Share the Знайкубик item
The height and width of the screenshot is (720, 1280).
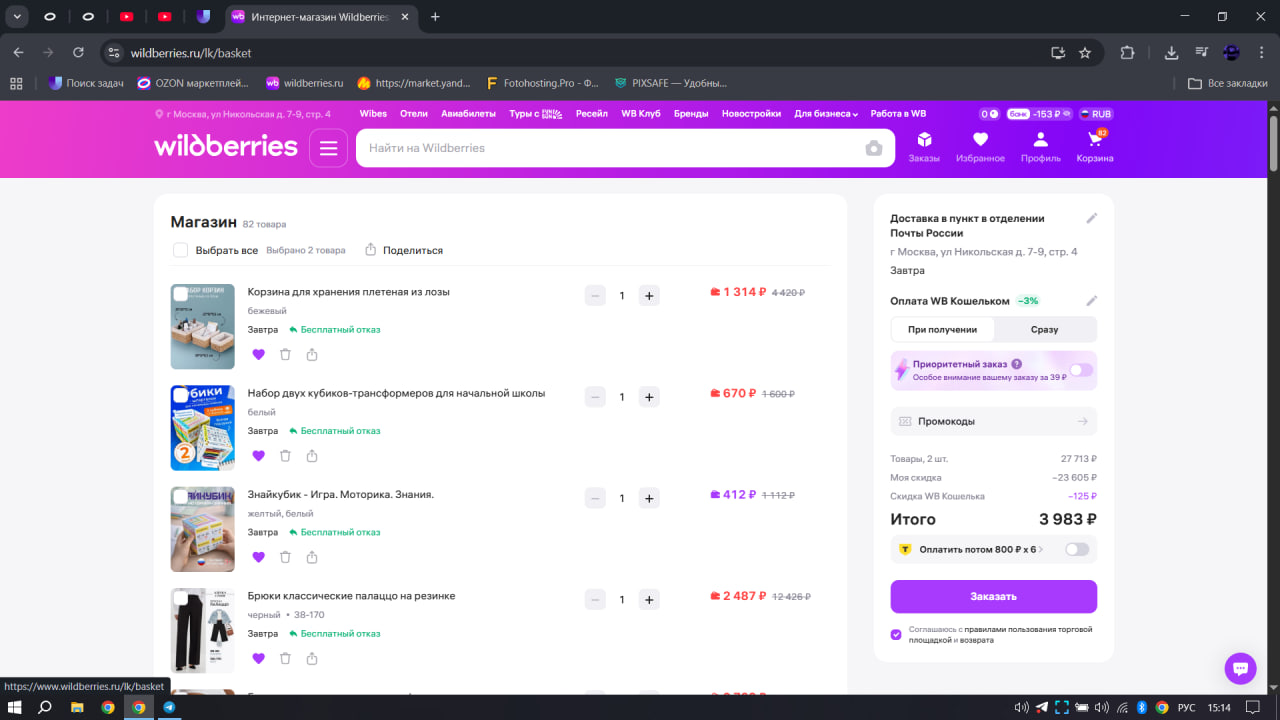312,557
